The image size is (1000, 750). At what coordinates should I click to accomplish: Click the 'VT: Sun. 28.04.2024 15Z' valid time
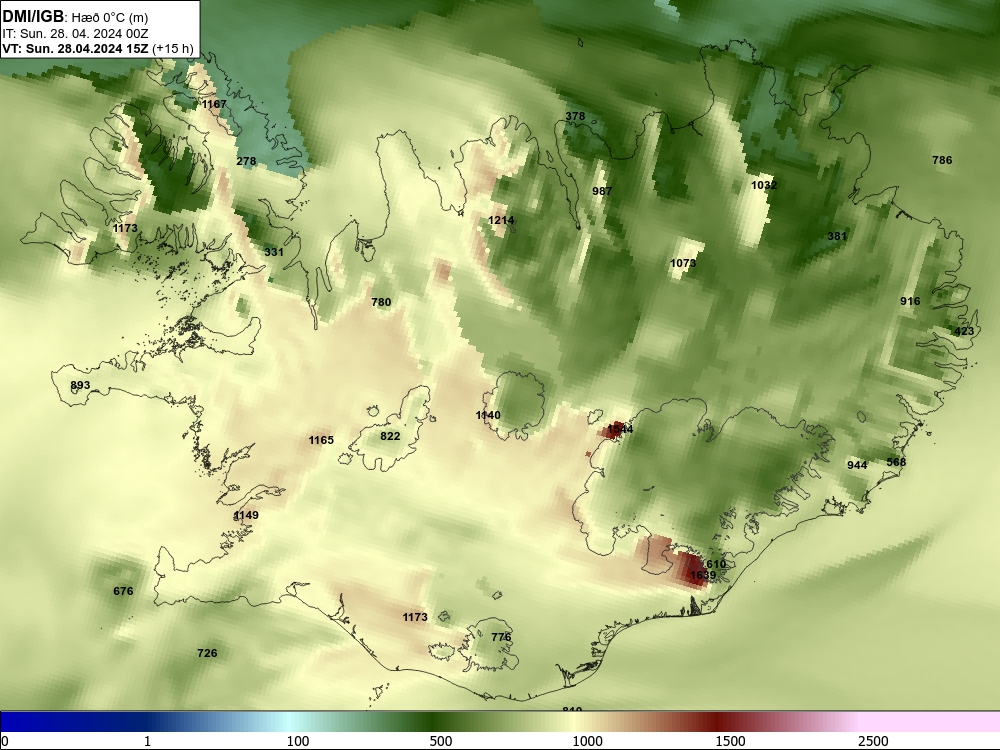point(77,48)
